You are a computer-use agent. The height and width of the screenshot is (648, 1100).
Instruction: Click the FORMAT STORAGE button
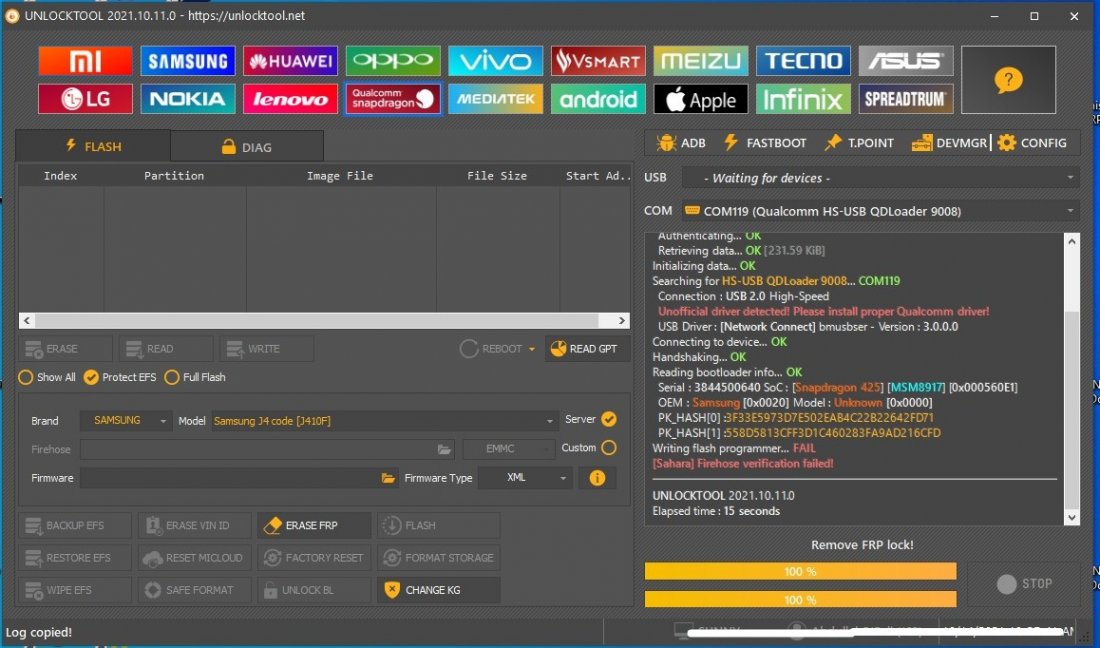438,558
